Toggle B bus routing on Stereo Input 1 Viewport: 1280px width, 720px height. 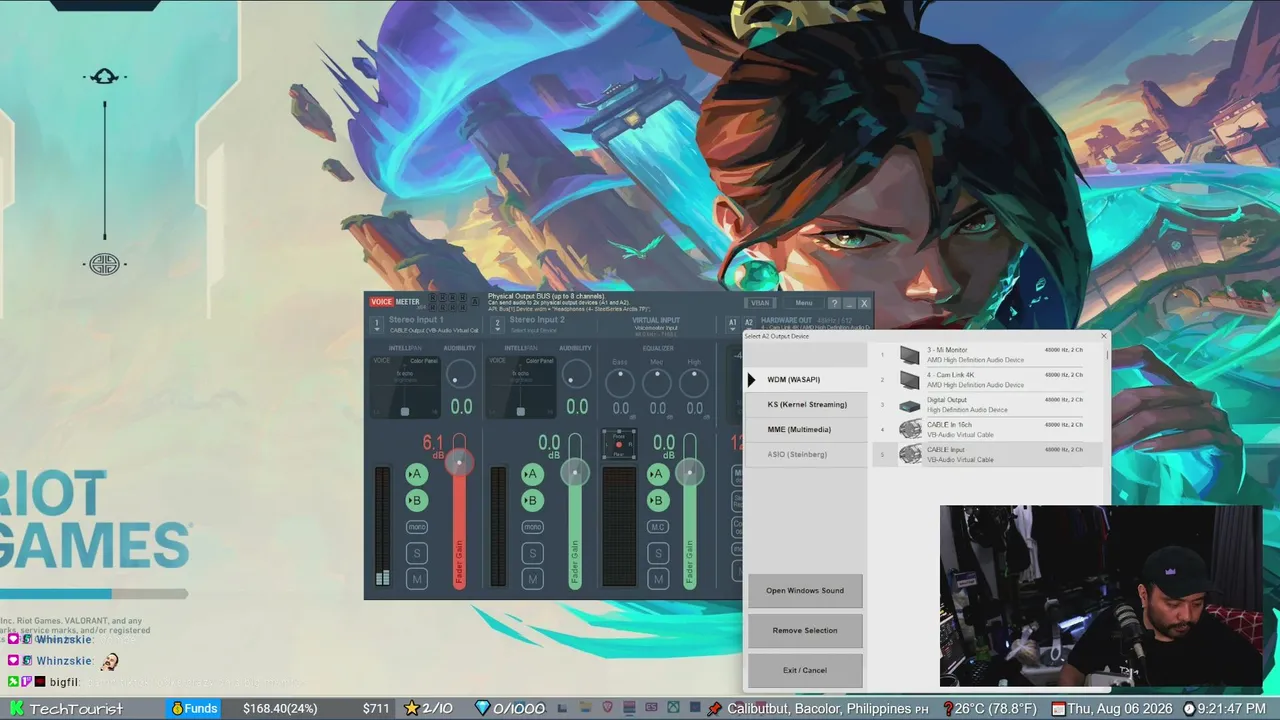(x=417, y=500)
